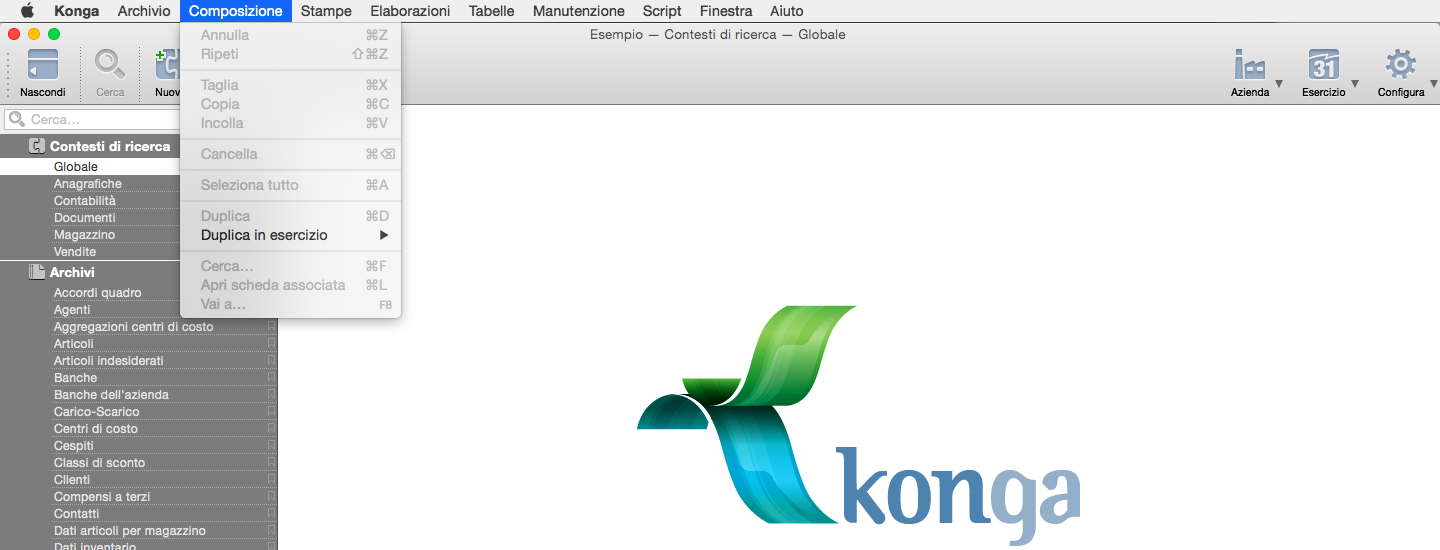
Task: Click the Contesti di ricerca header icon
Action: coord(37,146)
